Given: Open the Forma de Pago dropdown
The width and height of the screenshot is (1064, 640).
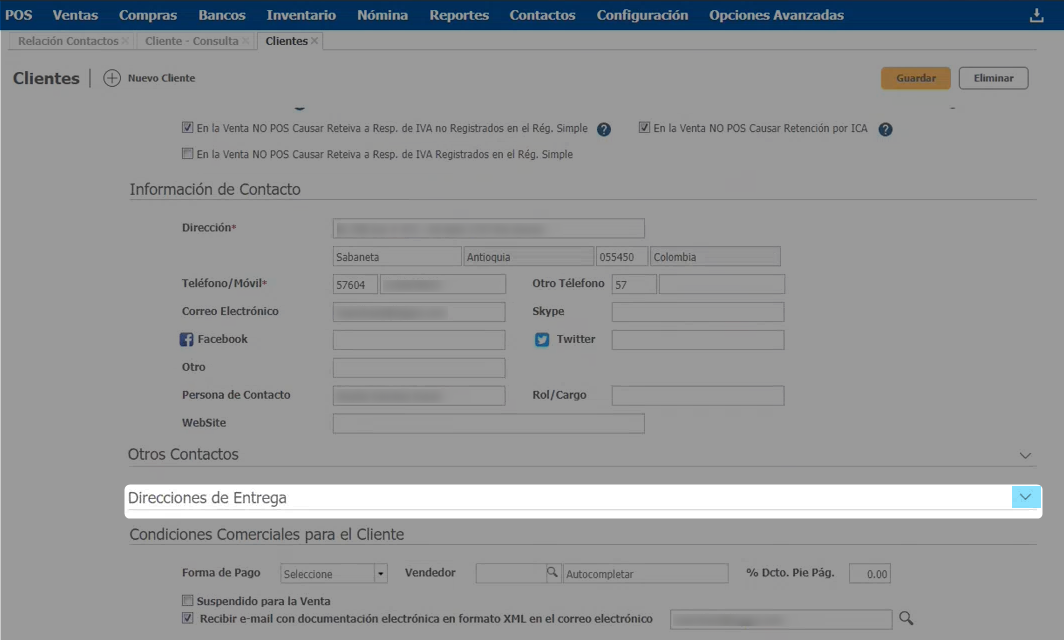Looking at the screenshot, I should coord(380,574).
